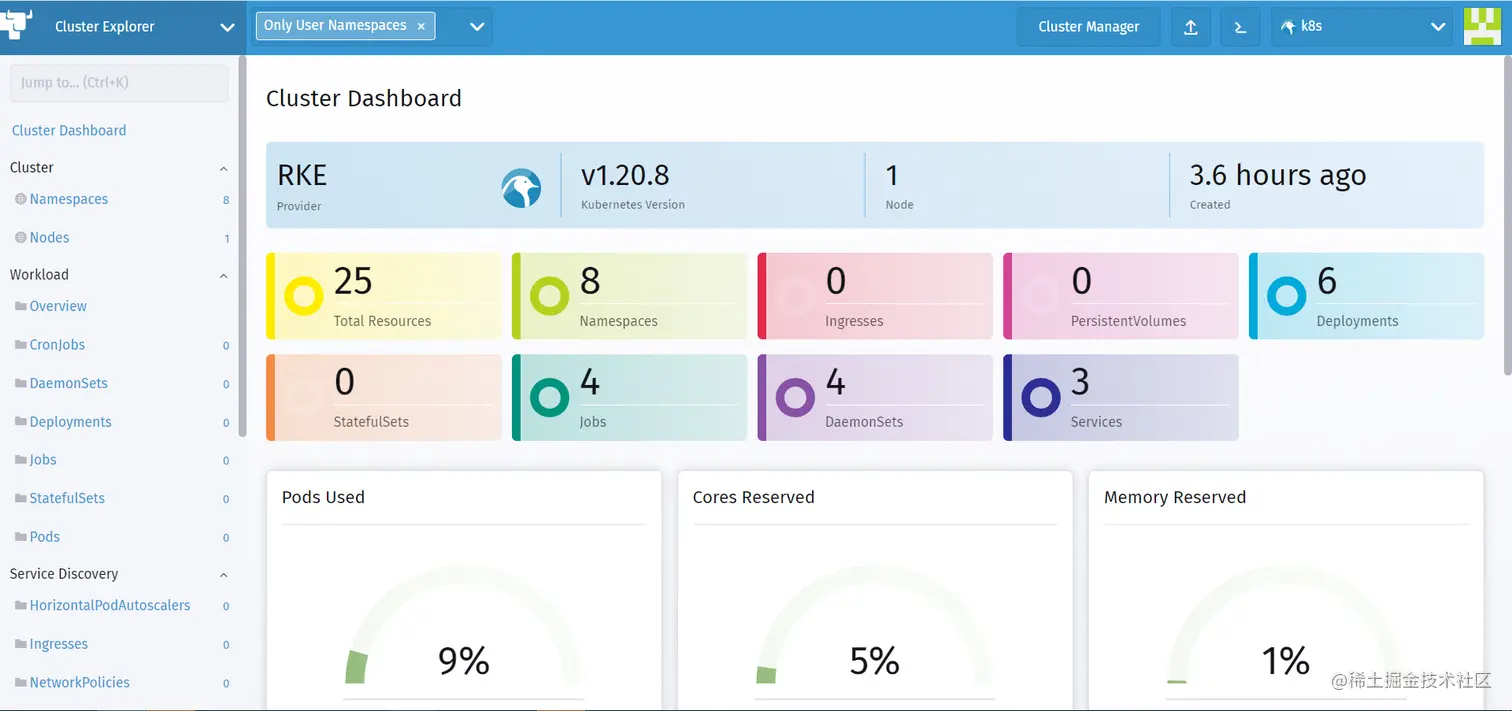Click the v1.20.8 Kubernetes version text
Image resolution: width=1512 pixels, height=711 pixels.
[x=625, y=175]
